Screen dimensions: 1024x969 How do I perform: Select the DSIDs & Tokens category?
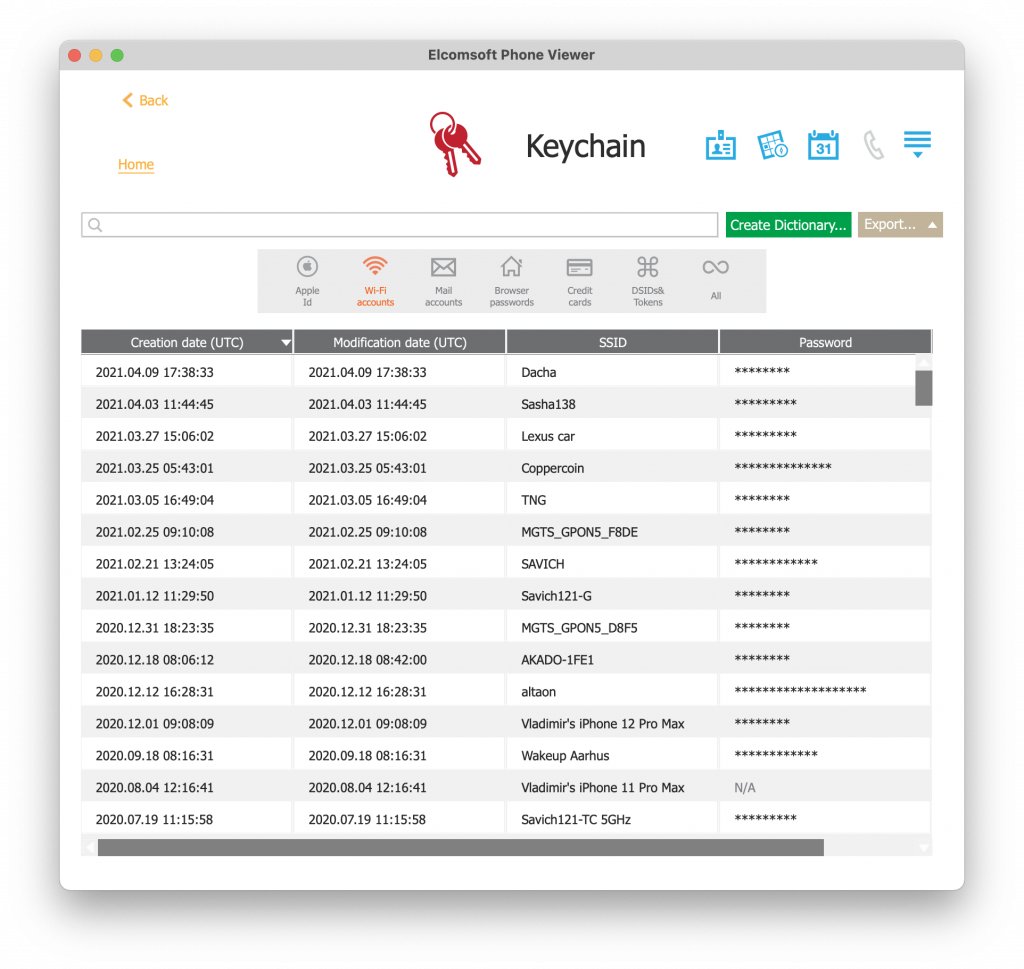point(647,281)
